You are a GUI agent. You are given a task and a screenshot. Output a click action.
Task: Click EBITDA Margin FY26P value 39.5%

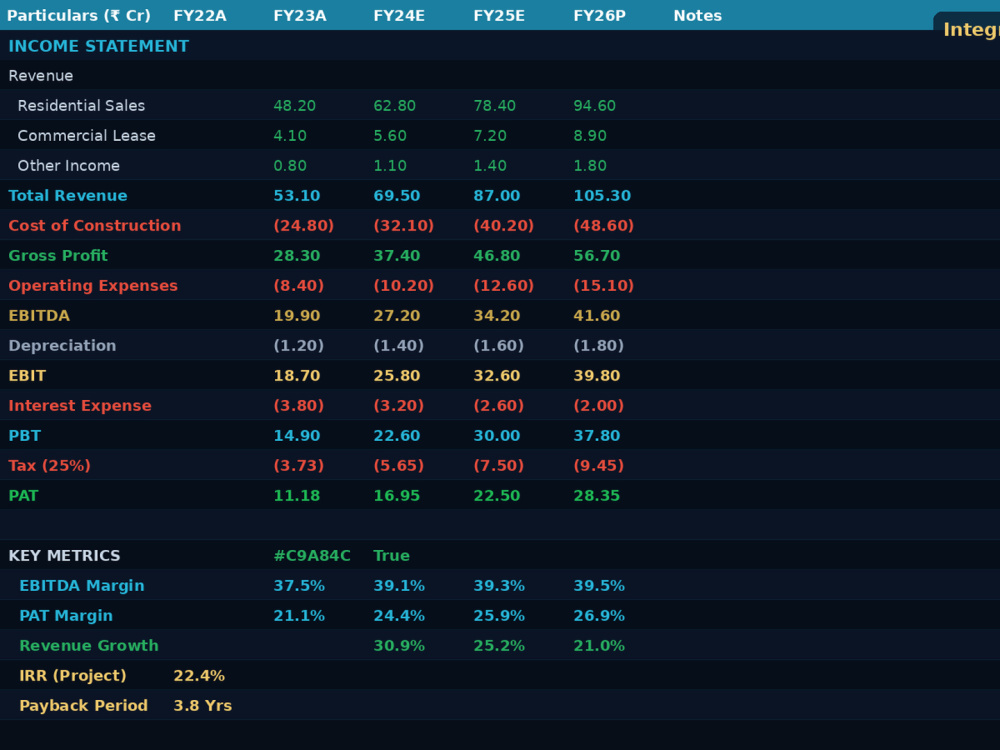[x=599, y=585]
